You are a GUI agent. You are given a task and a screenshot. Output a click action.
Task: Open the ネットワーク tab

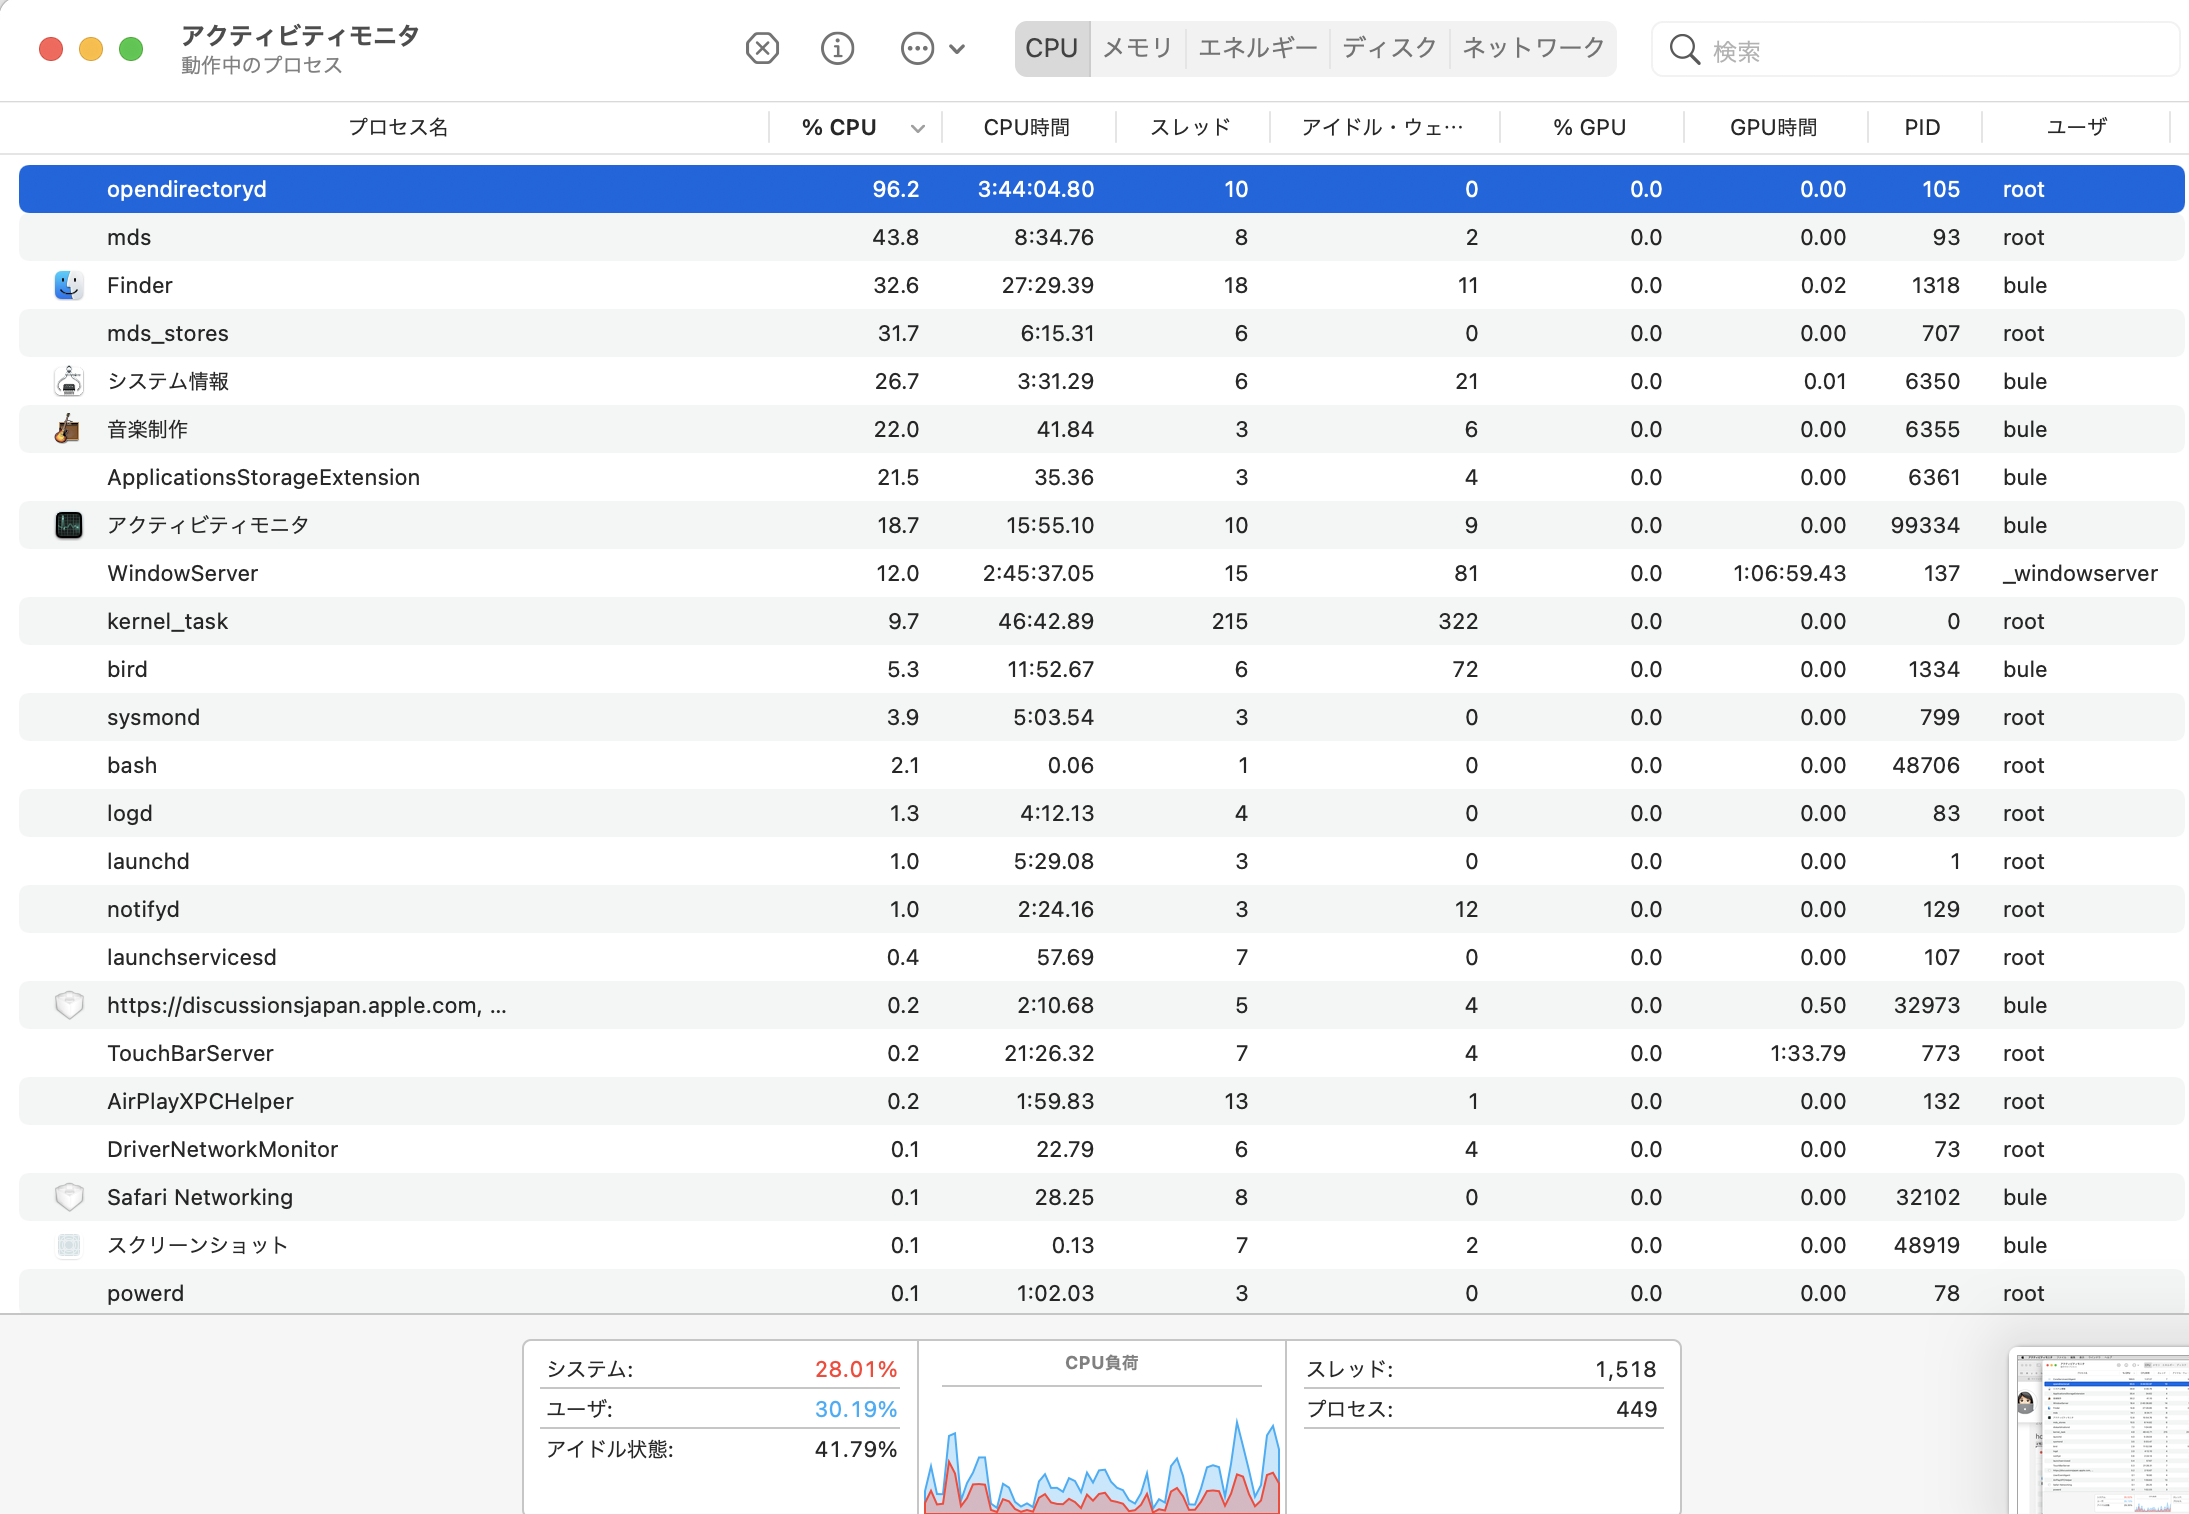(1532, 48)
